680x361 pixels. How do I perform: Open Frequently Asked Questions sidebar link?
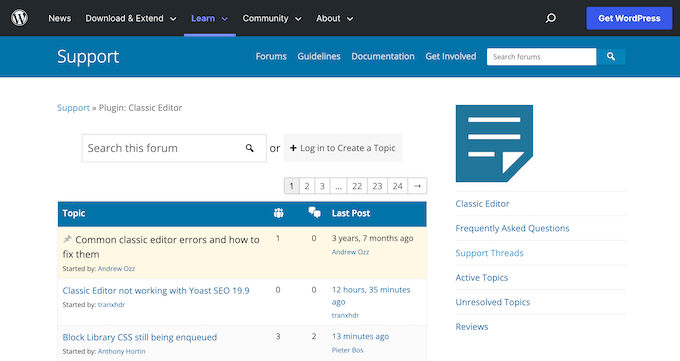tap(512, 228)
